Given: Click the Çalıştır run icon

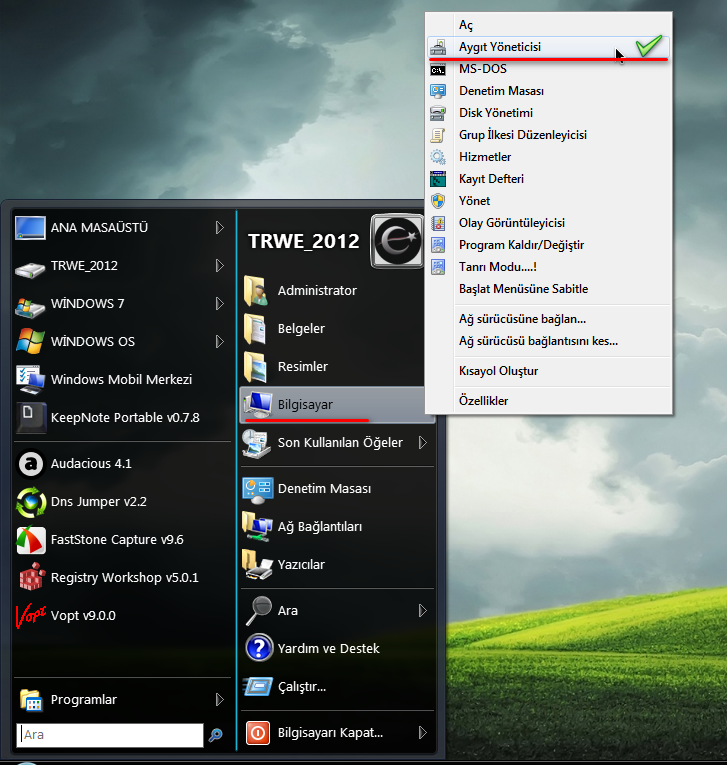Looking at the screenshot, I should tap(258, 686).
